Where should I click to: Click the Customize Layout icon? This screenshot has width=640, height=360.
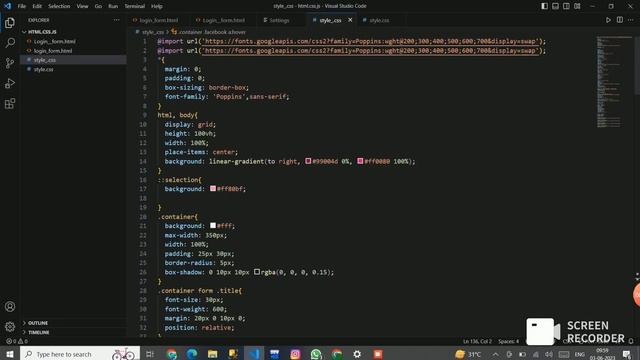[577, 6]
